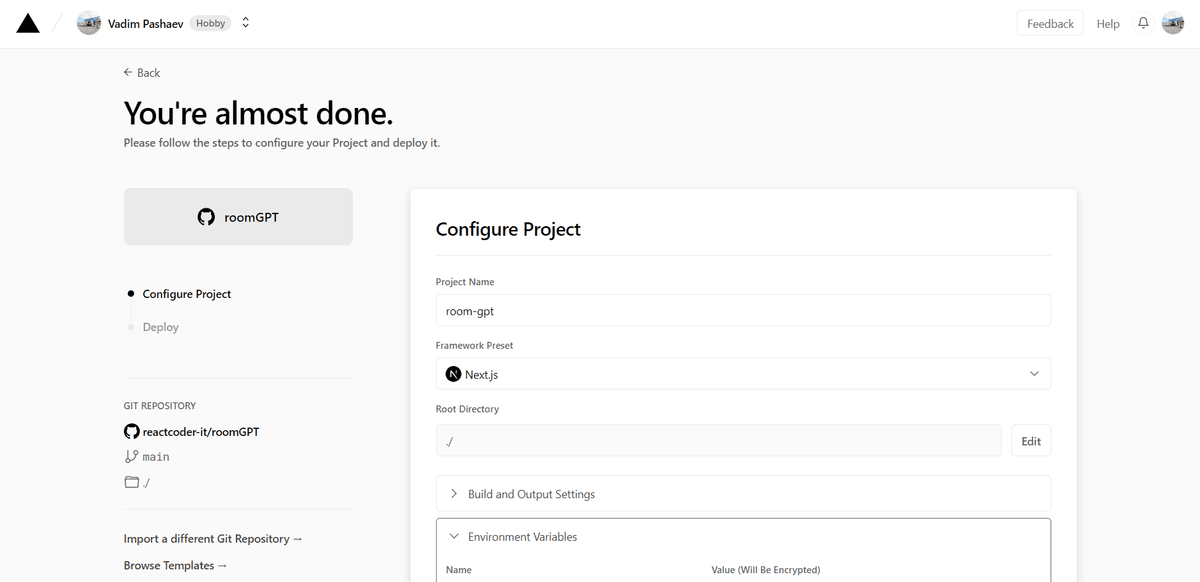Click the git branch icon next to main

(131, 457)
